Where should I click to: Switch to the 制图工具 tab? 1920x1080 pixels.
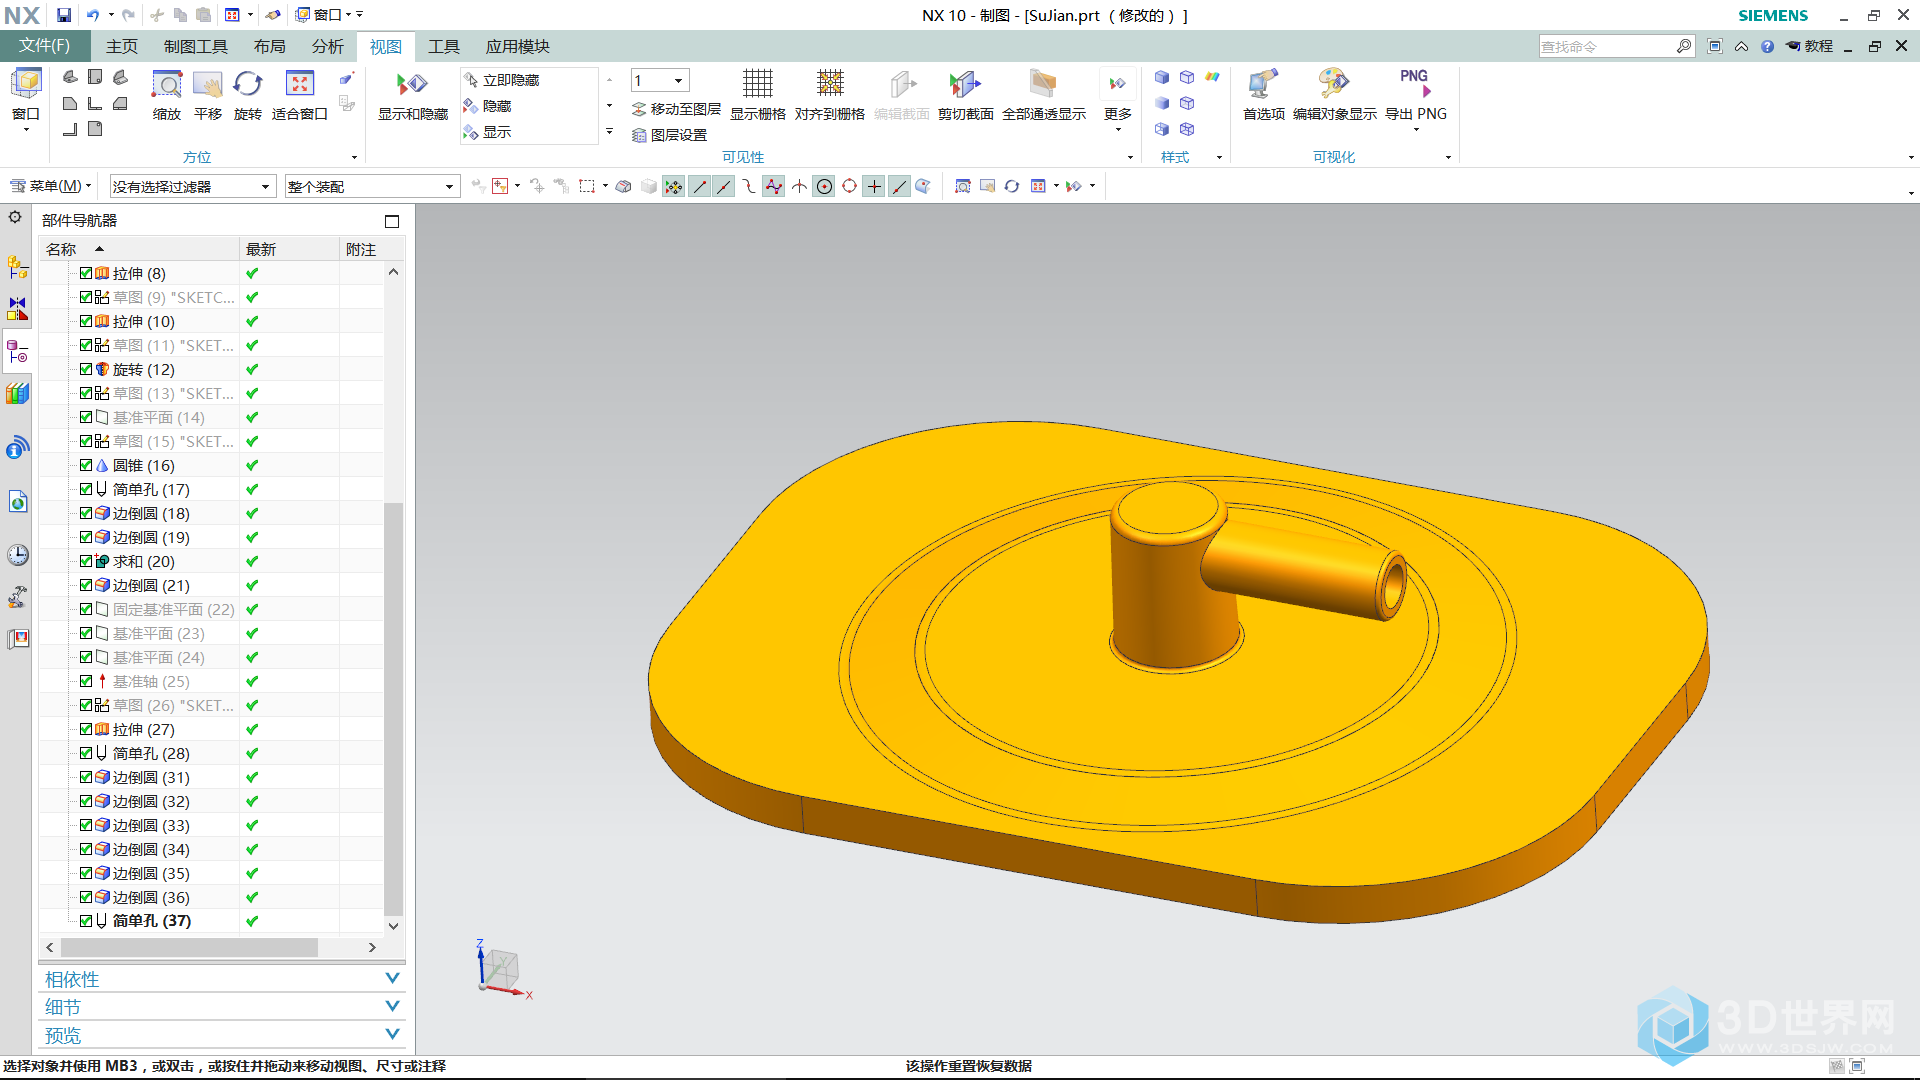click(x=196, y=46)
